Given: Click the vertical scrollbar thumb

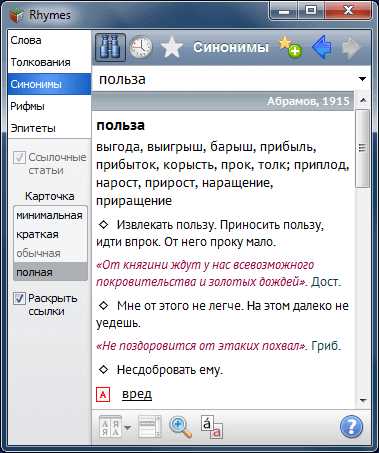Looking at the screenshot, I should pyautogui.click(x=363, y=148).
